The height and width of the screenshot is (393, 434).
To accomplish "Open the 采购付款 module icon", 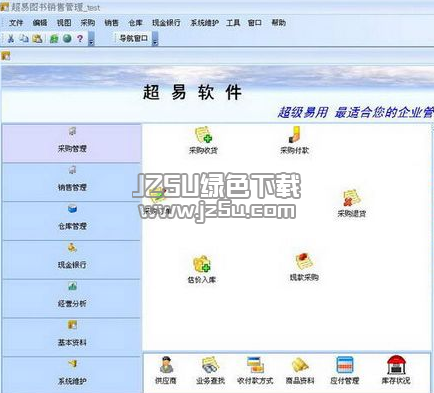I will coord(294,140).
